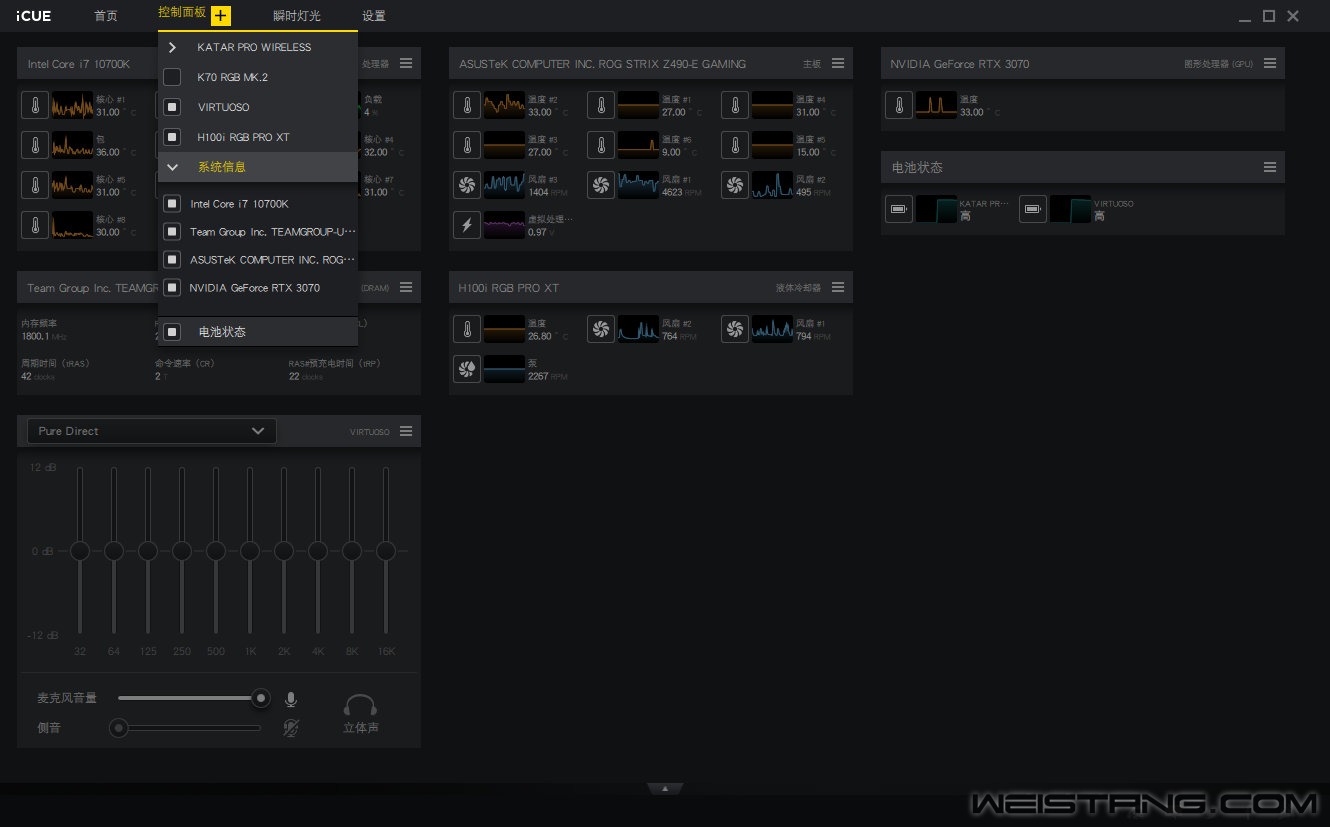Viewport: 1330px width, 827px height.
Task: Click the bottom panel expand arrow
Action: click(665, 789)
